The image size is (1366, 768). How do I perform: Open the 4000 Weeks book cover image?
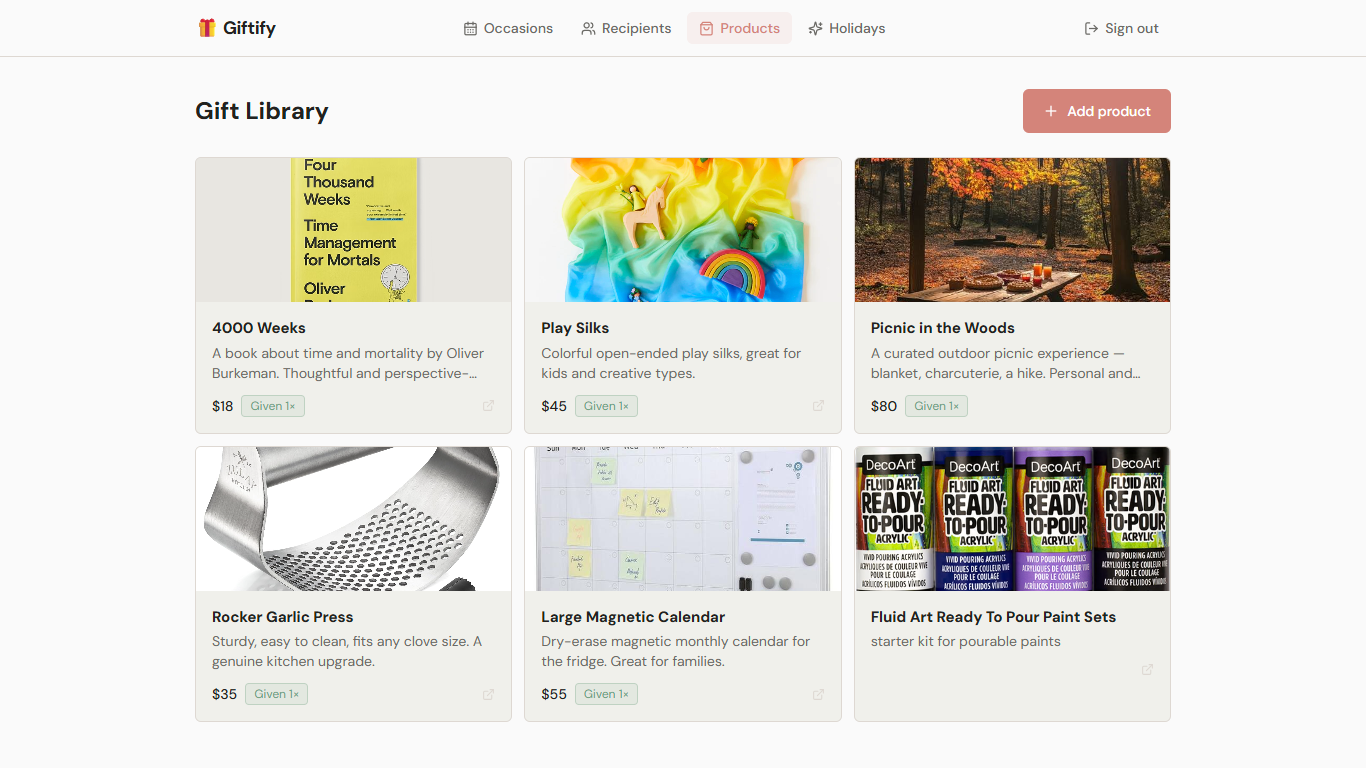click(x=354, y=230)
